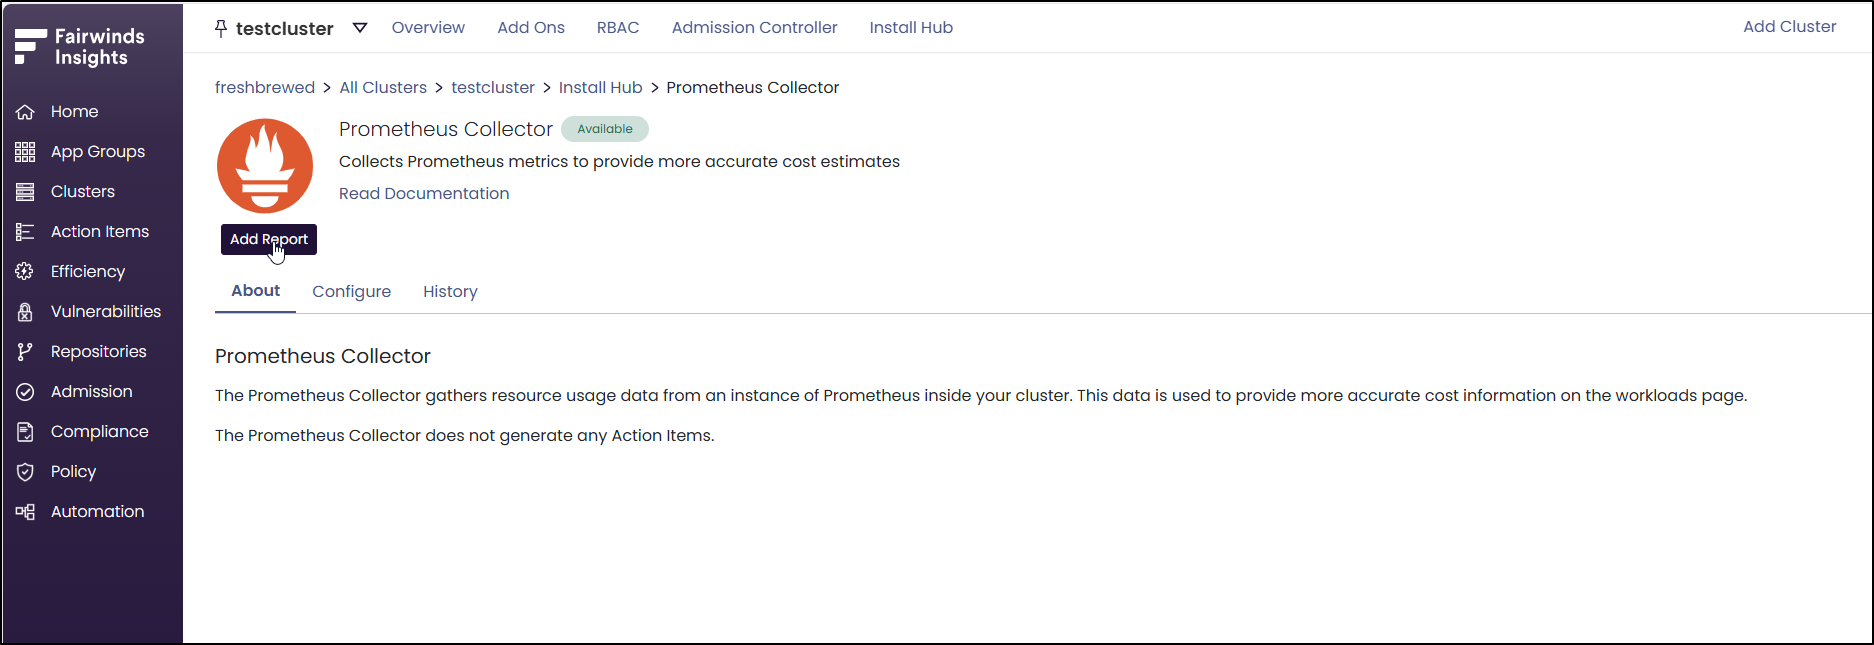Switch to the History tab

point(450,291)
